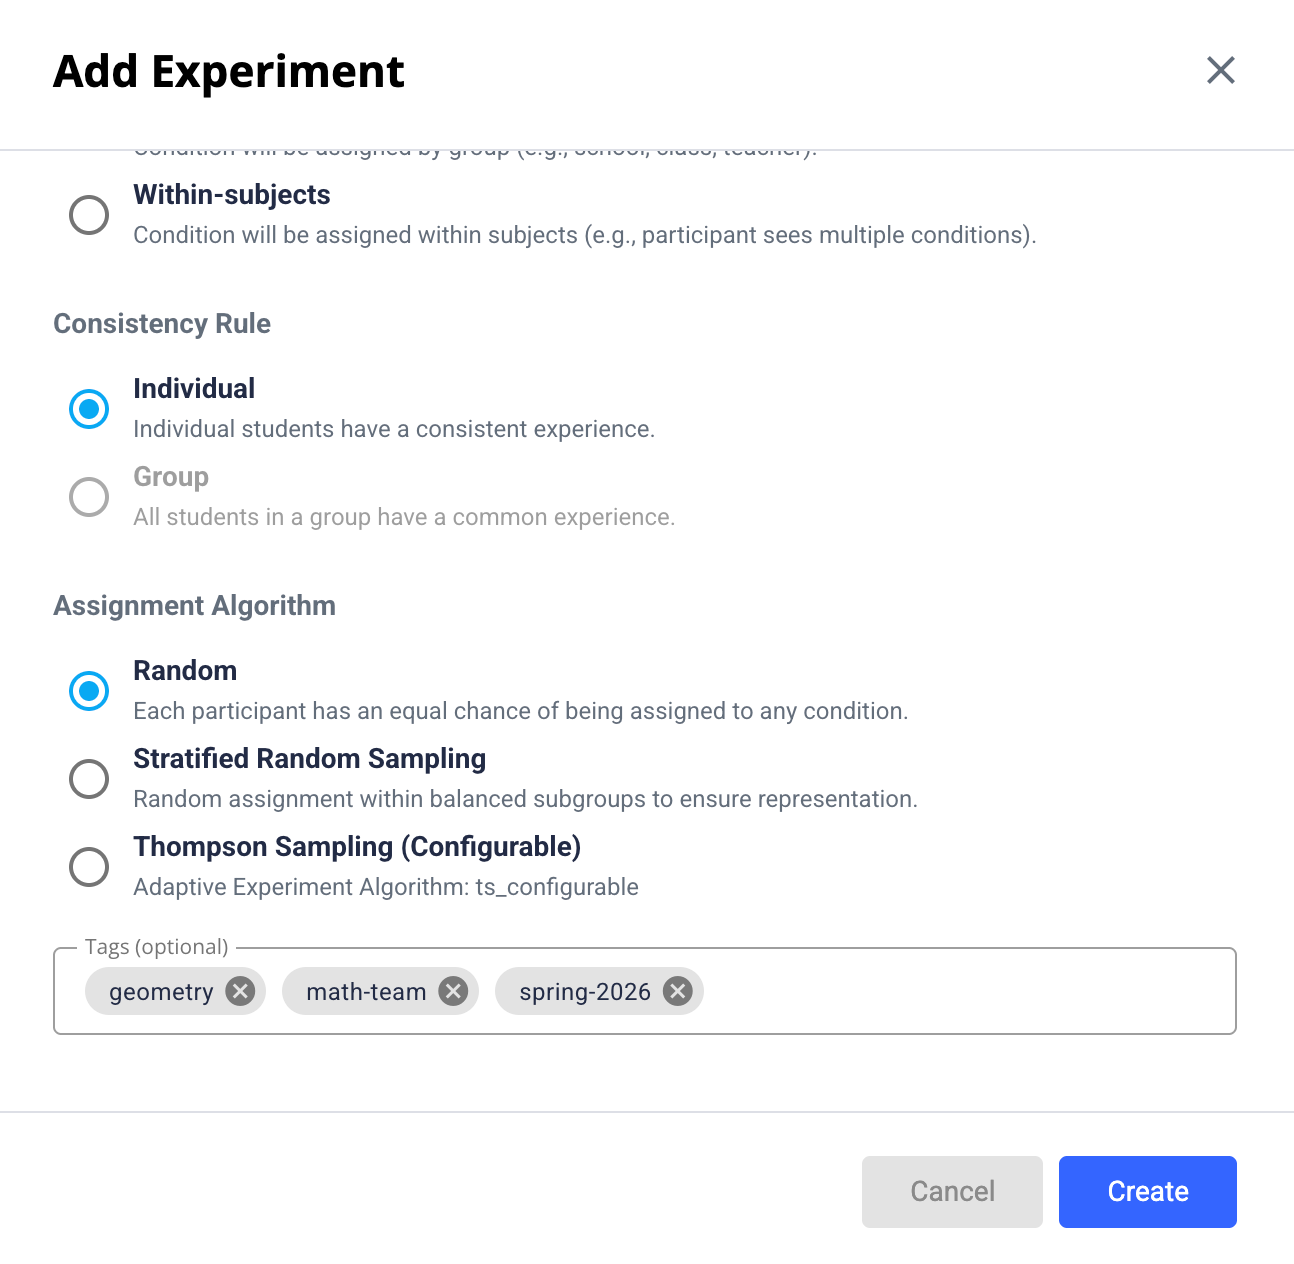The image size is (1294, 1264).
Task: Click the spring-2026 tag label
Action: 585,992
